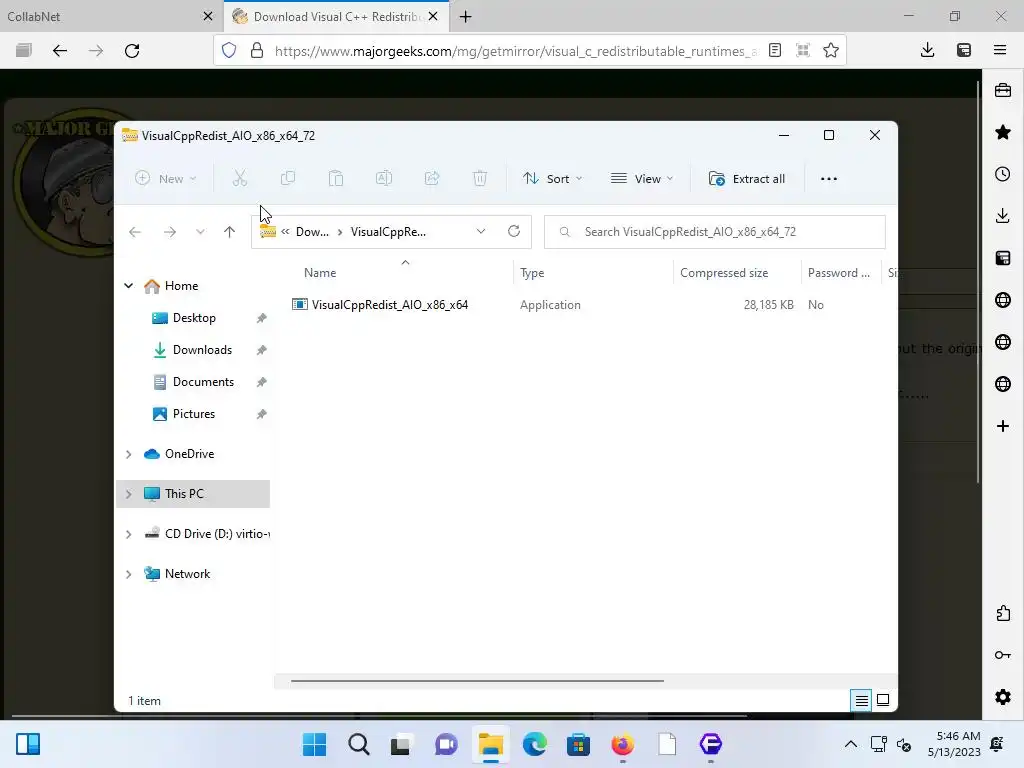Select Desktop in navigation pane
This screenshot has width=1024, height=768.
point(194,318)
